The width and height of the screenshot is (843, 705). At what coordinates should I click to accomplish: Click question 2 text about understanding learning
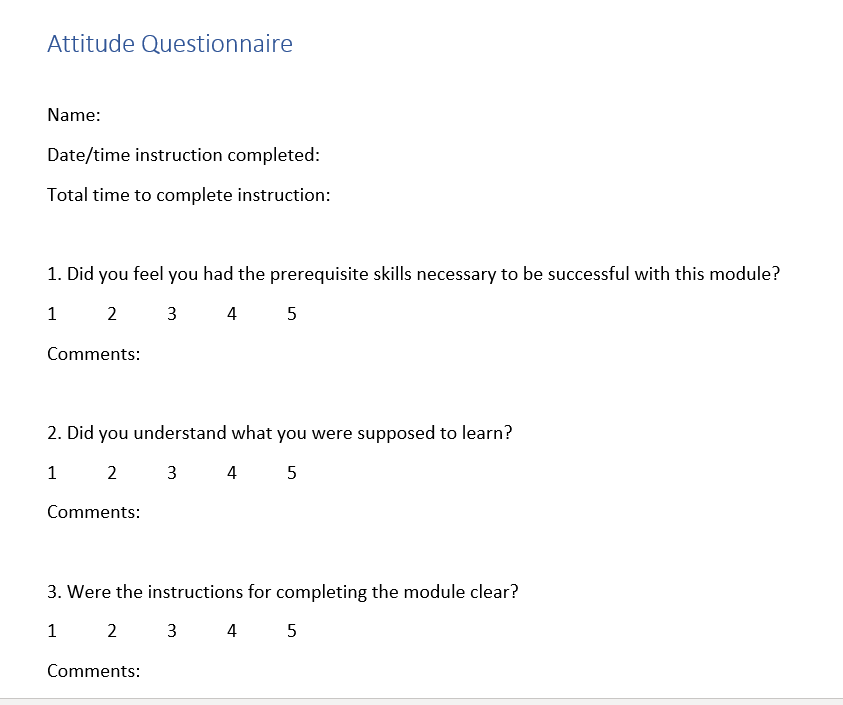[x=280, y=433]
